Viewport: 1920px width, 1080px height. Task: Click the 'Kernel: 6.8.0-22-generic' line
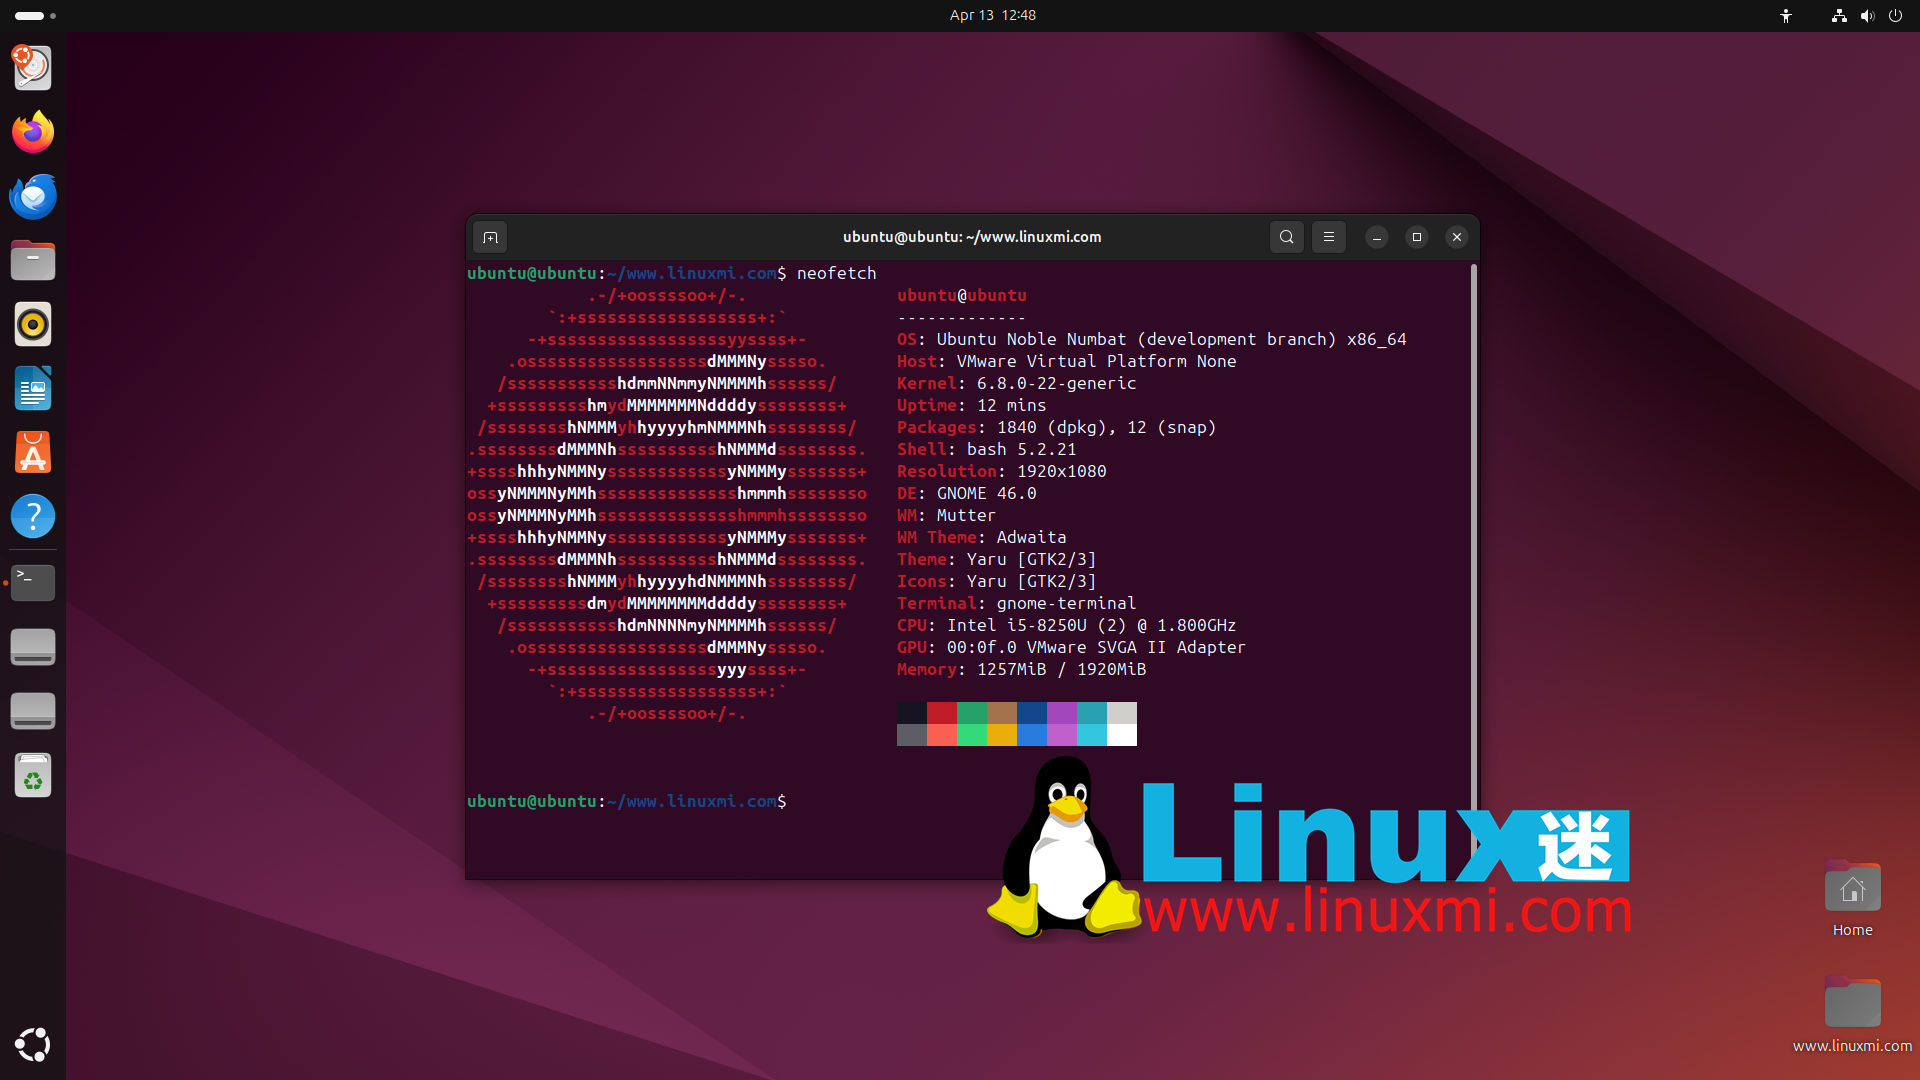(x=1016, y=383)
